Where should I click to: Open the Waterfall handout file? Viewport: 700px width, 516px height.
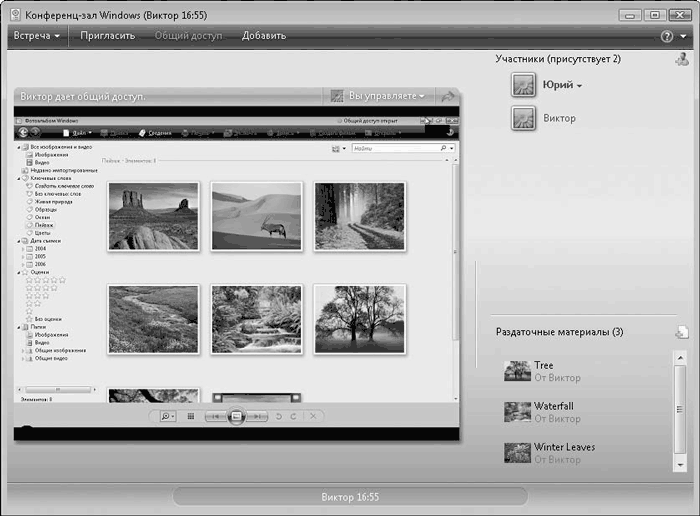[553, 406]
